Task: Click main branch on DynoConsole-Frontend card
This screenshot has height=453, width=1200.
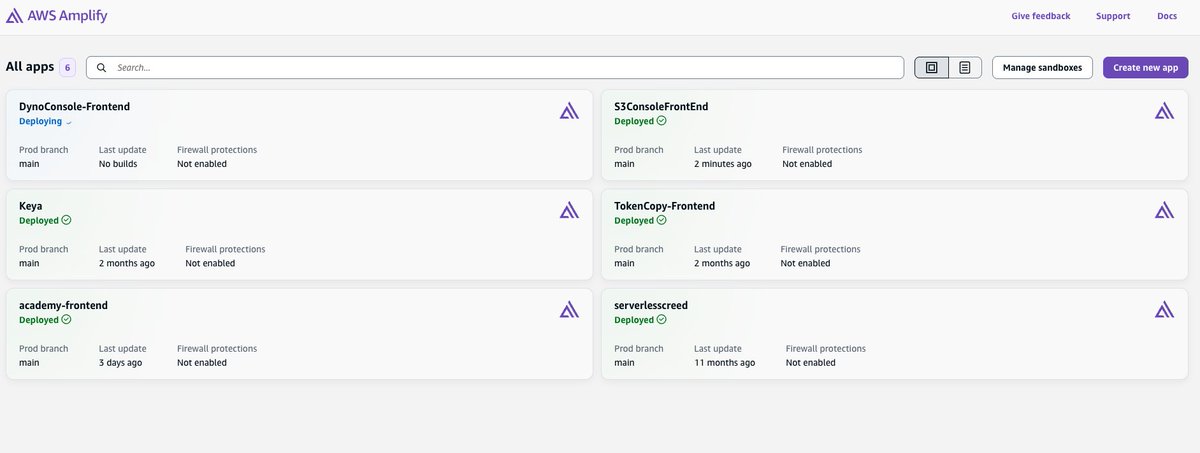Action: coord(29,164)
